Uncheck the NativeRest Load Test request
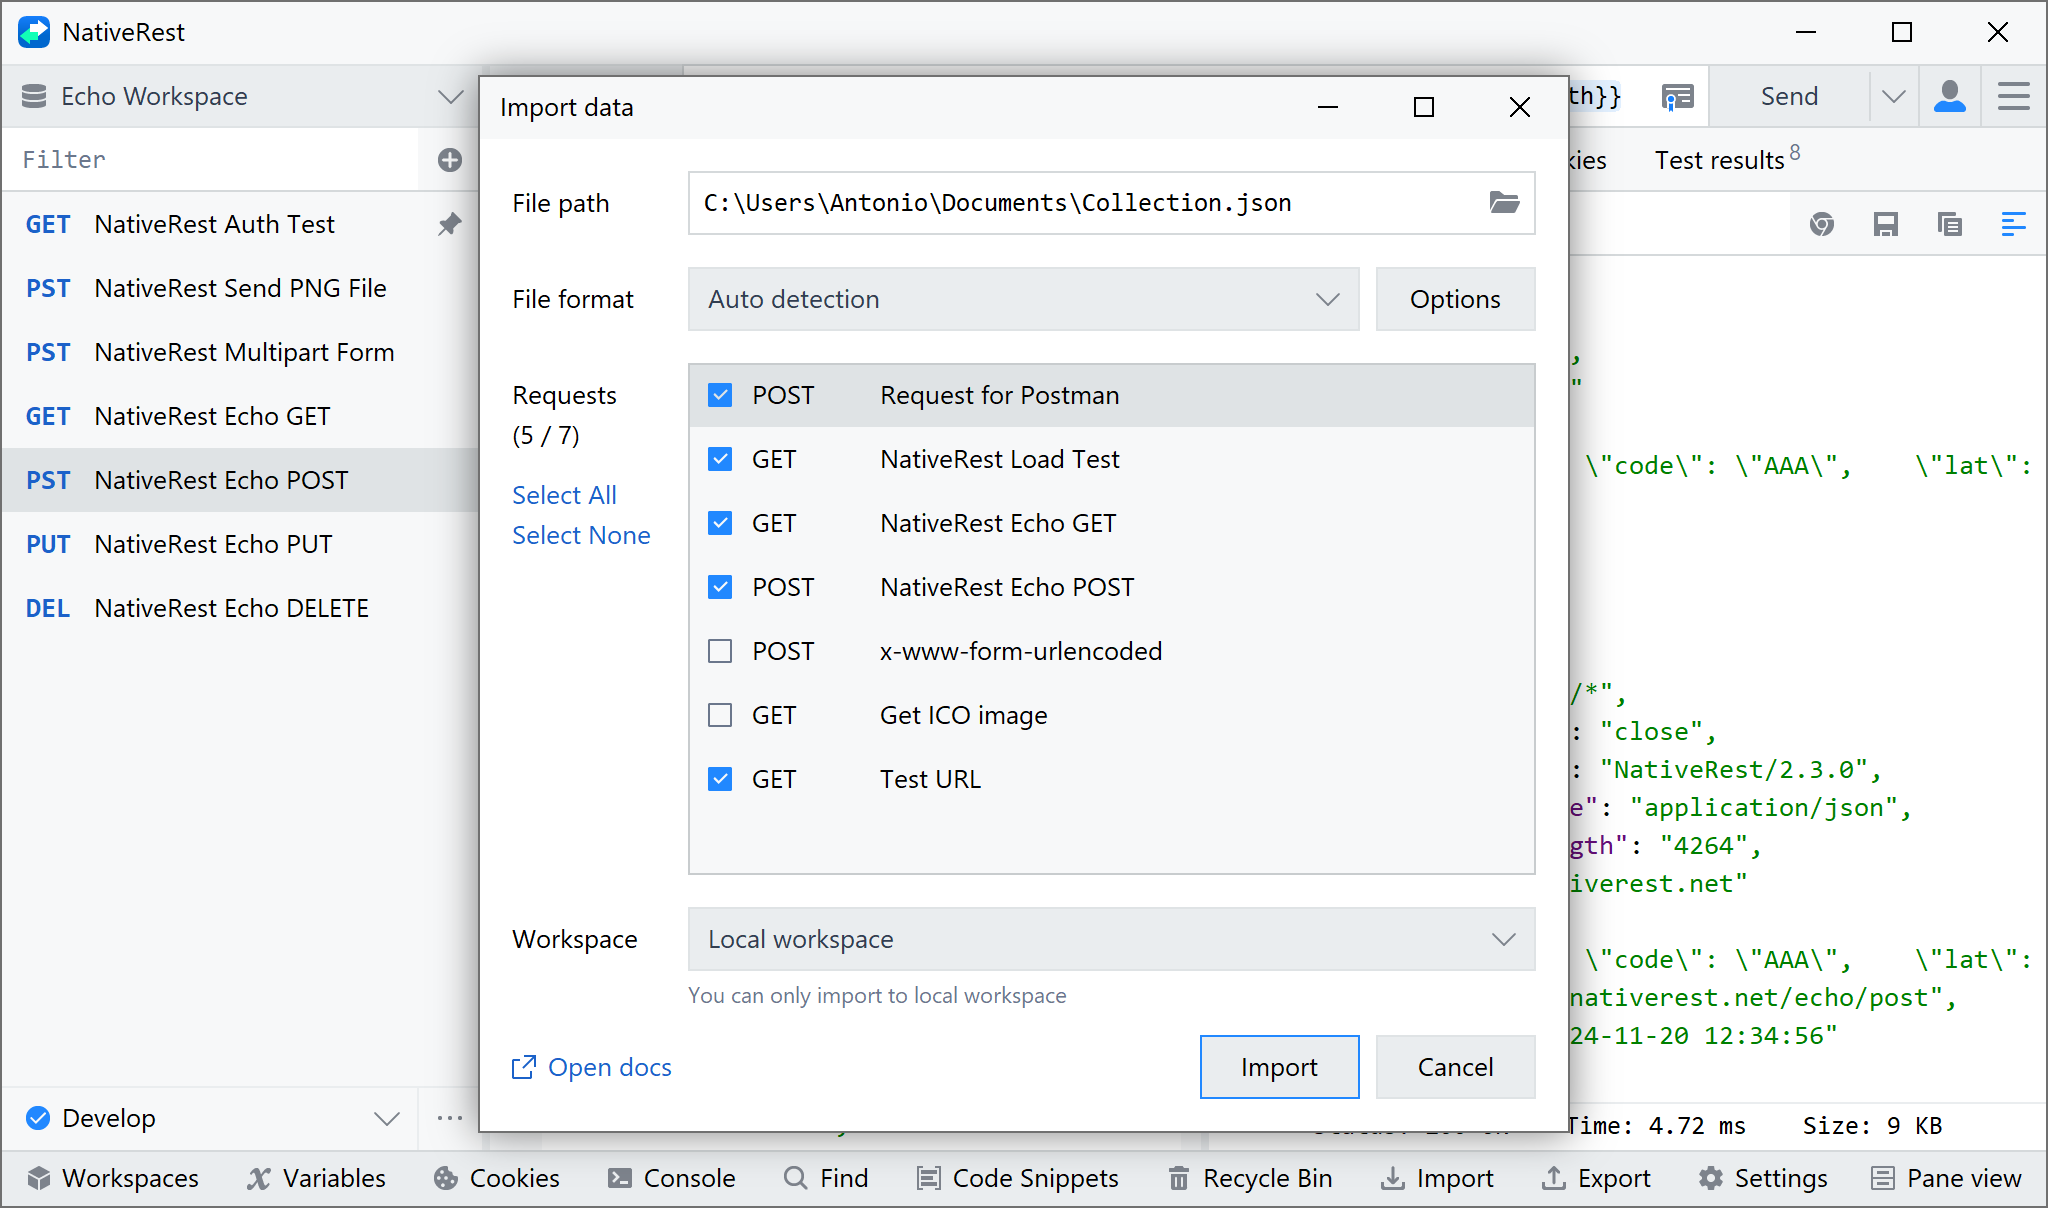 (719, 459)
